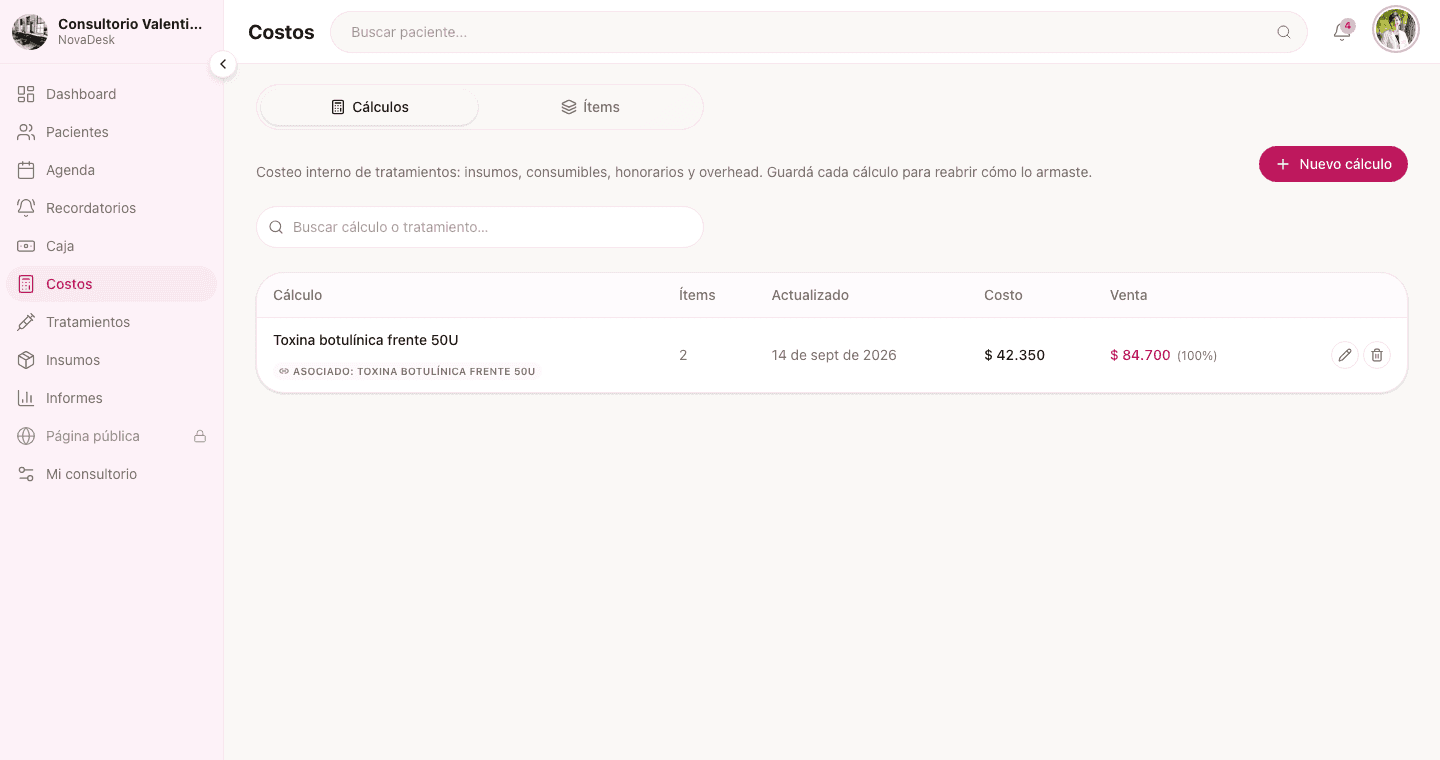Open the Página pública item
Screen dimensions: 1440x760
(111, 436)
